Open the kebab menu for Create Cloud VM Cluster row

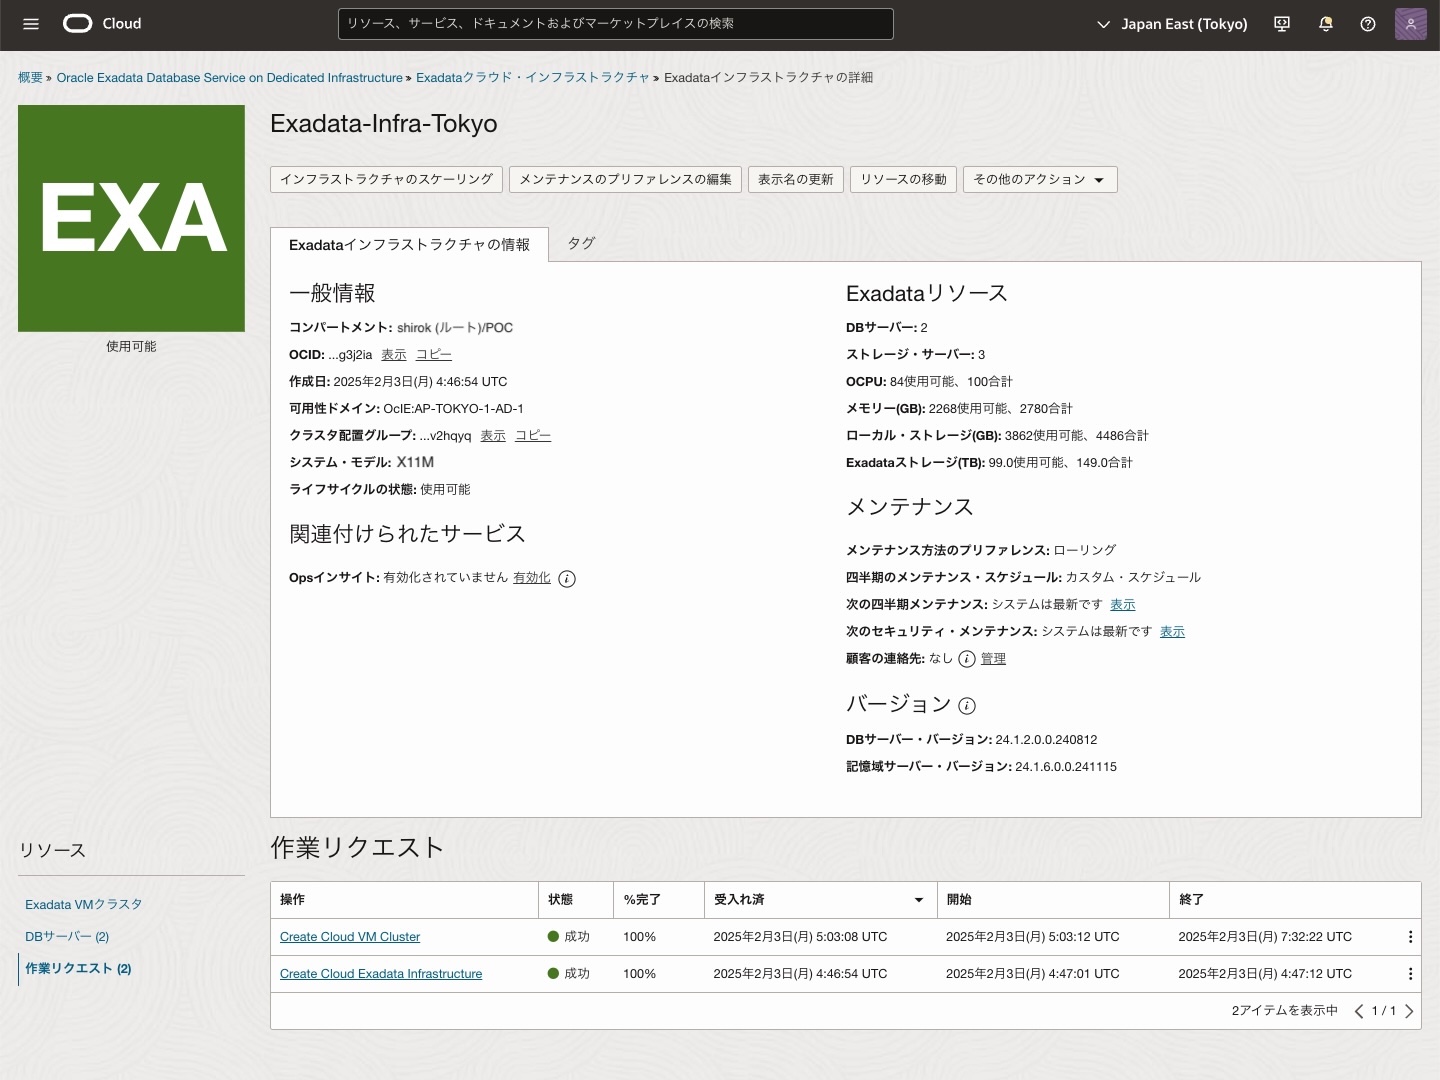(x=1411, y=937)
